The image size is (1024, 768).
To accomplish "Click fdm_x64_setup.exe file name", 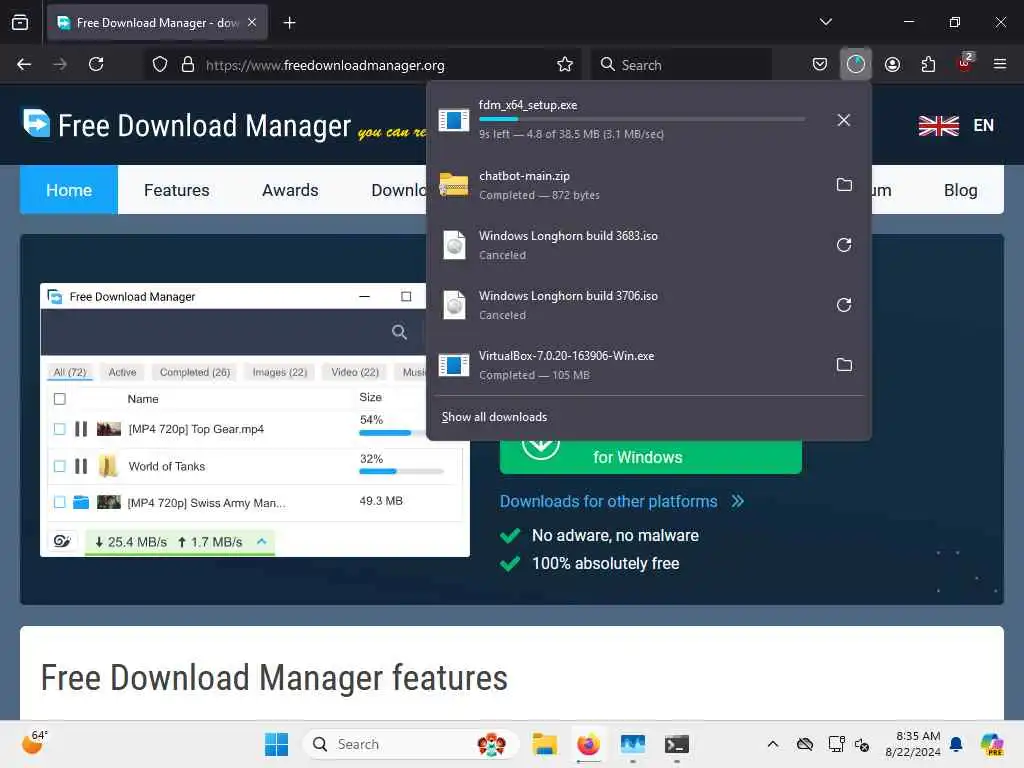I will coord(528,105).
